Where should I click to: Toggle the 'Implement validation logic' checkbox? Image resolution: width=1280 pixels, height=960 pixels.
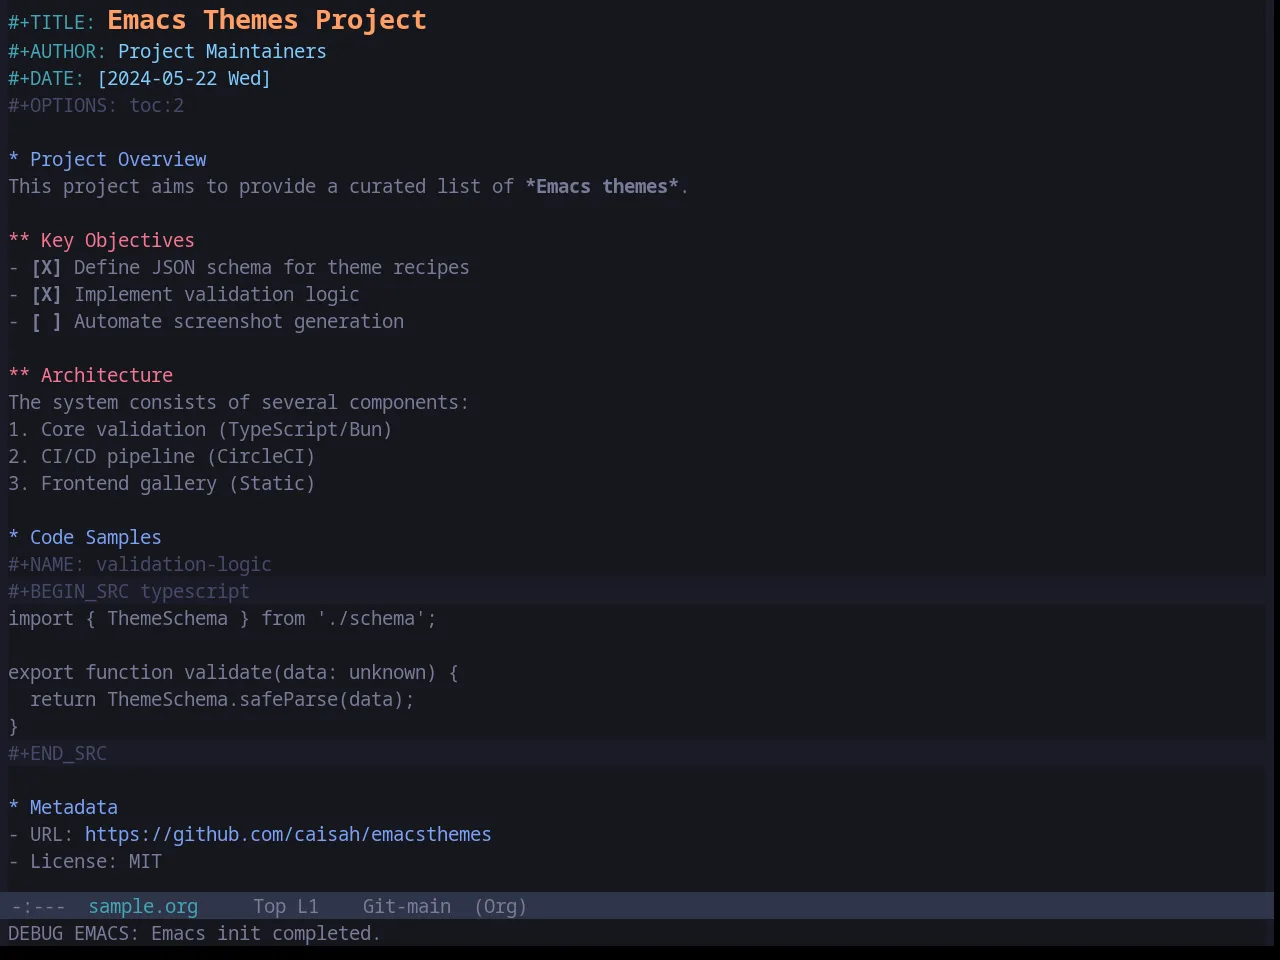coord(46,294)
